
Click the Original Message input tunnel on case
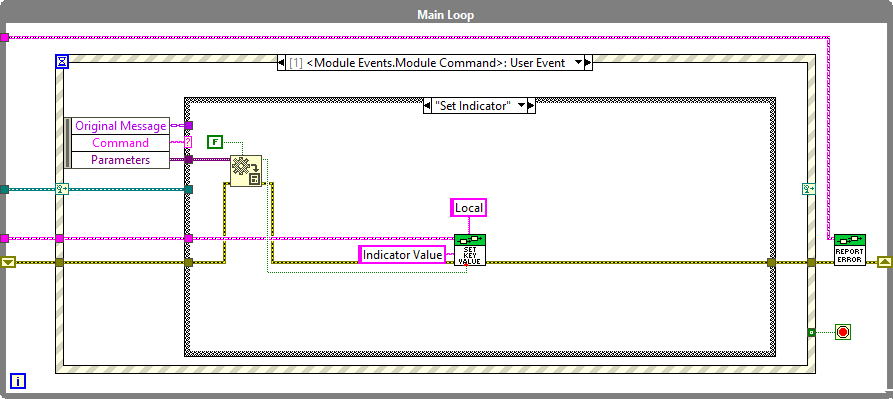pos(189,125)
